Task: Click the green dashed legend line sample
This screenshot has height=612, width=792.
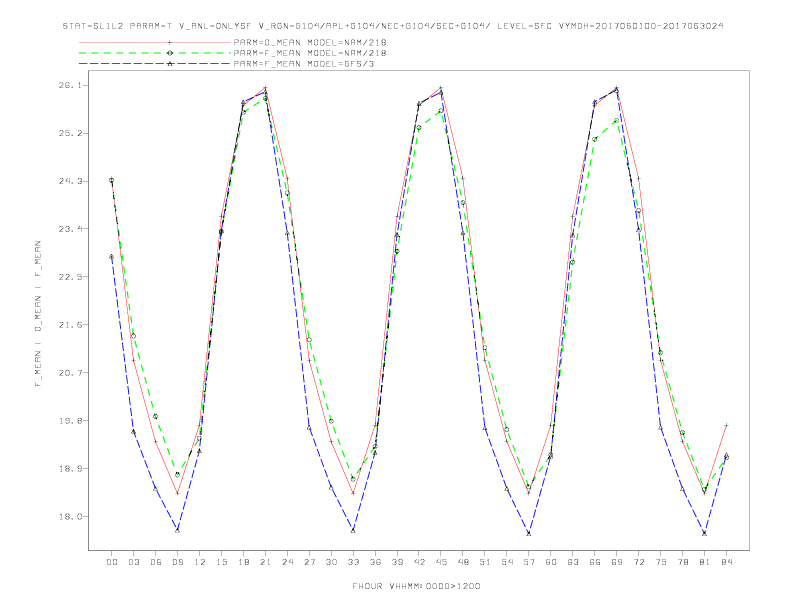Action: (155, 53)
